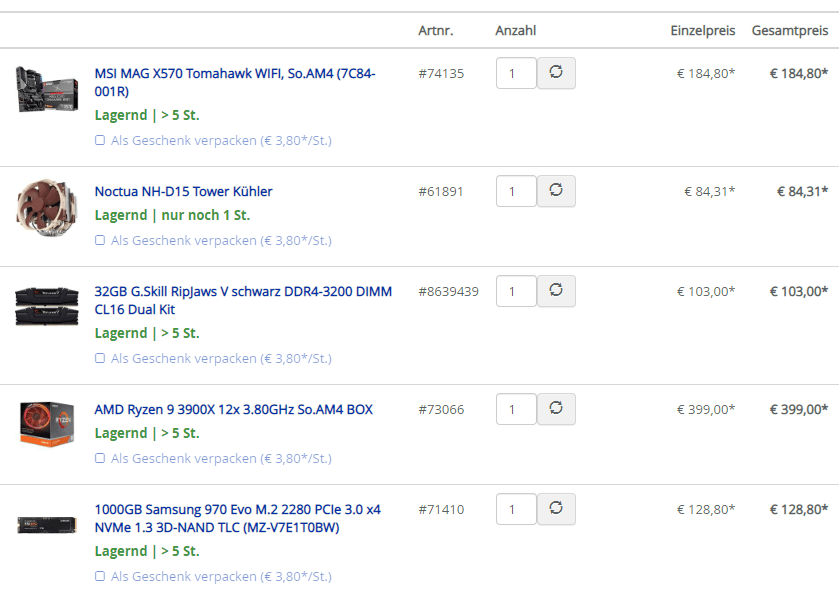
Task: Refresh quantity for Samsung 970 Evo SSD
Action: 556,509
